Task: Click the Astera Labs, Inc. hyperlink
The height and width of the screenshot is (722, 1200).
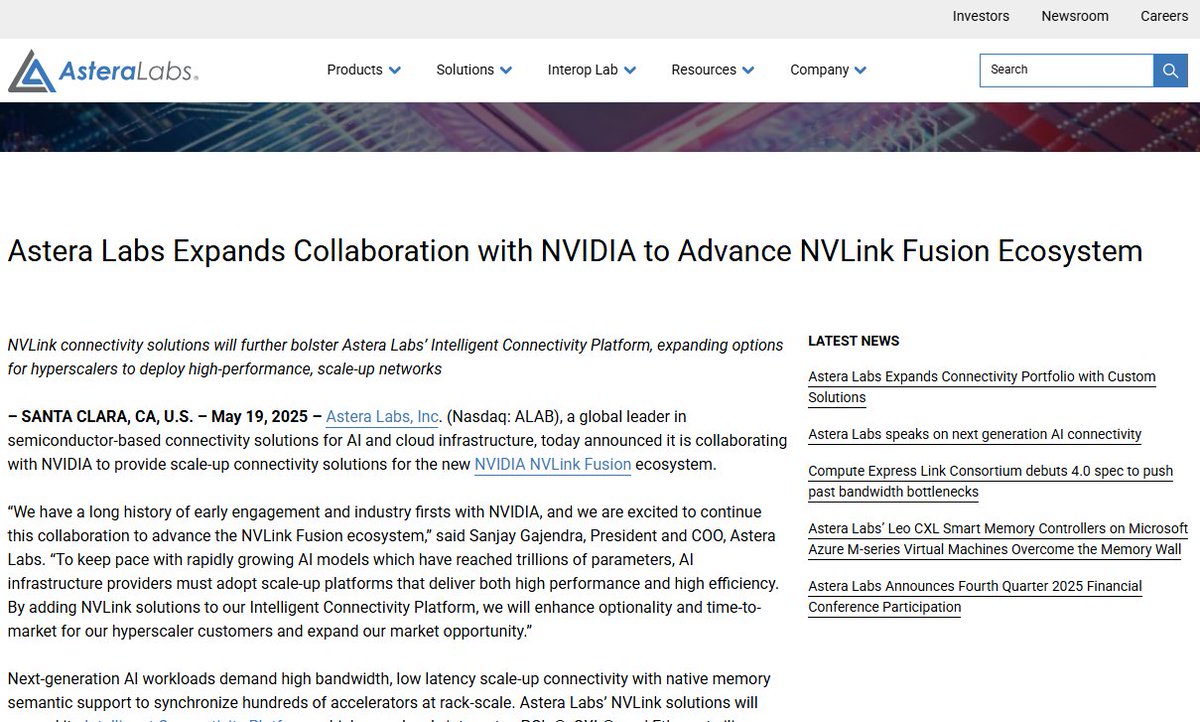Action: pyautogui.click(x=381, y=416)
